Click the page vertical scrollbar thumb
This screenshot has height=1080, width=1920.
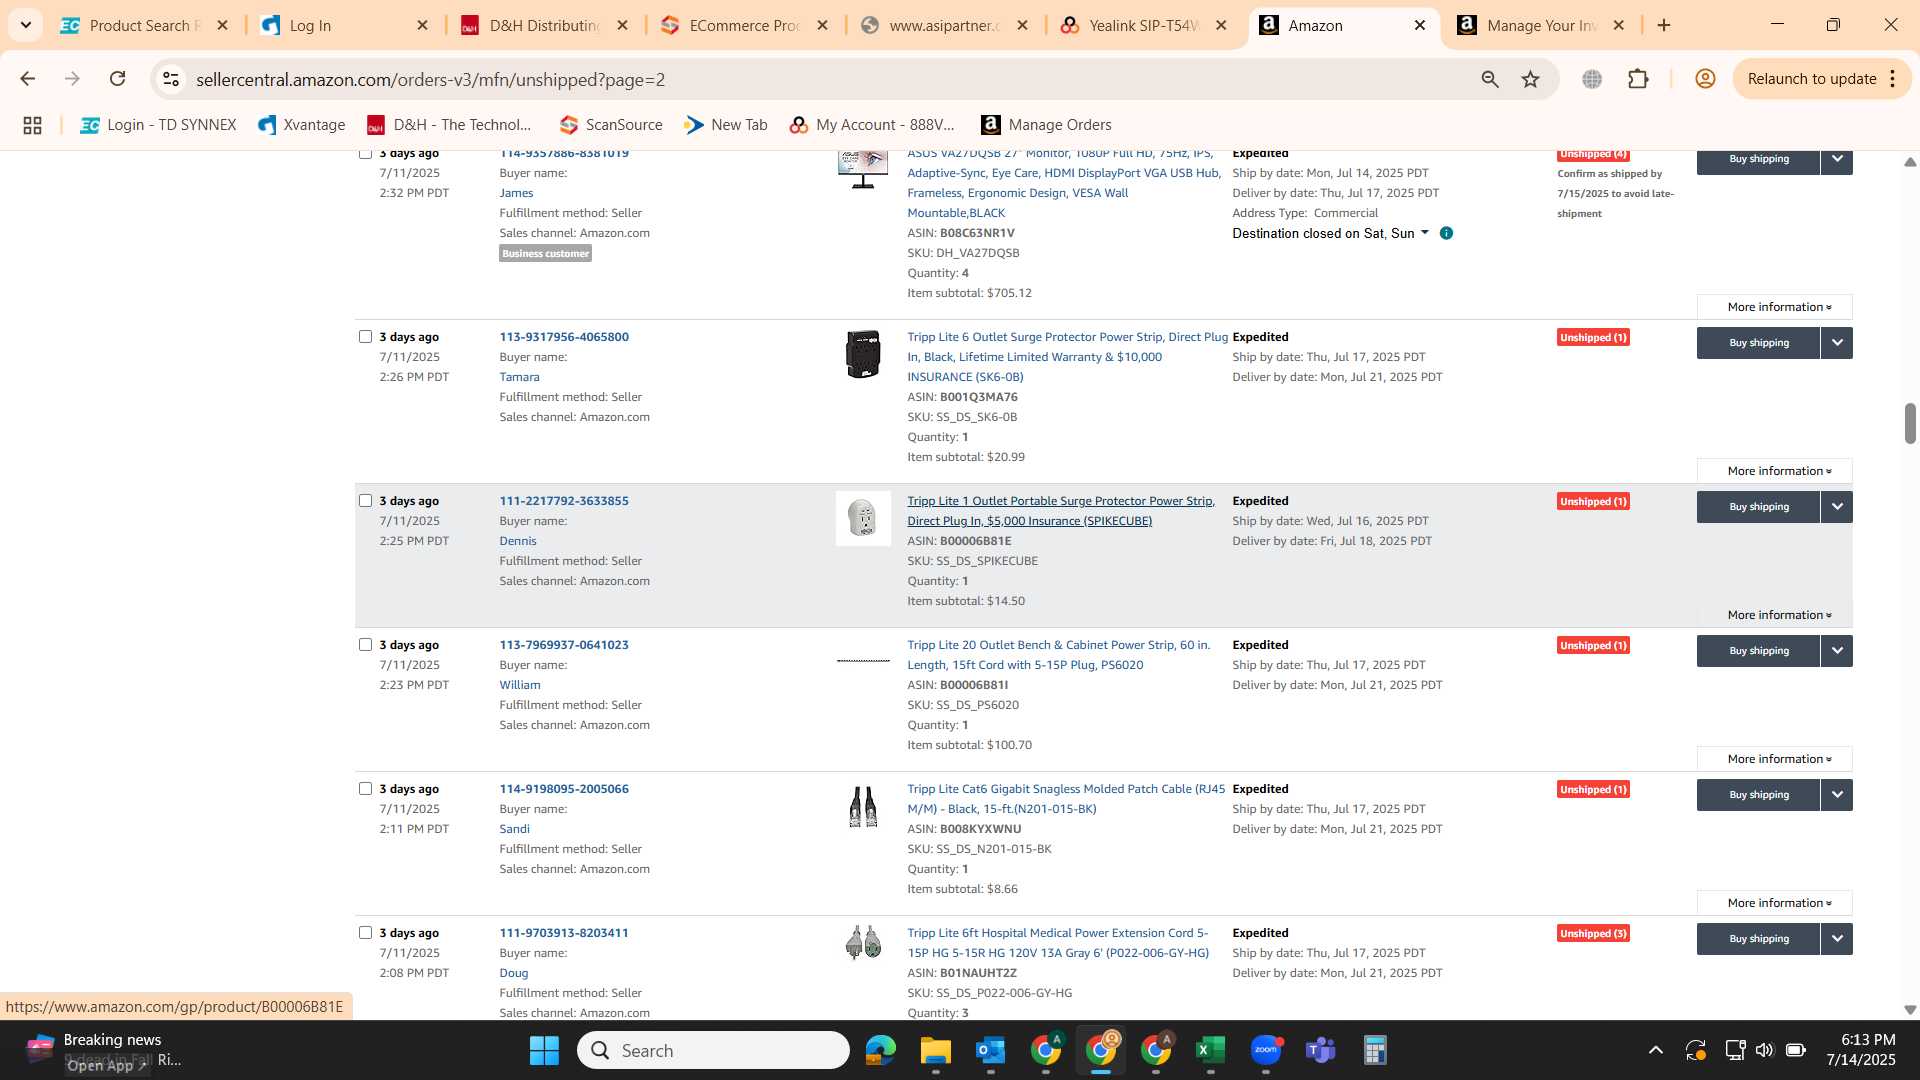tap(1910, 424)
